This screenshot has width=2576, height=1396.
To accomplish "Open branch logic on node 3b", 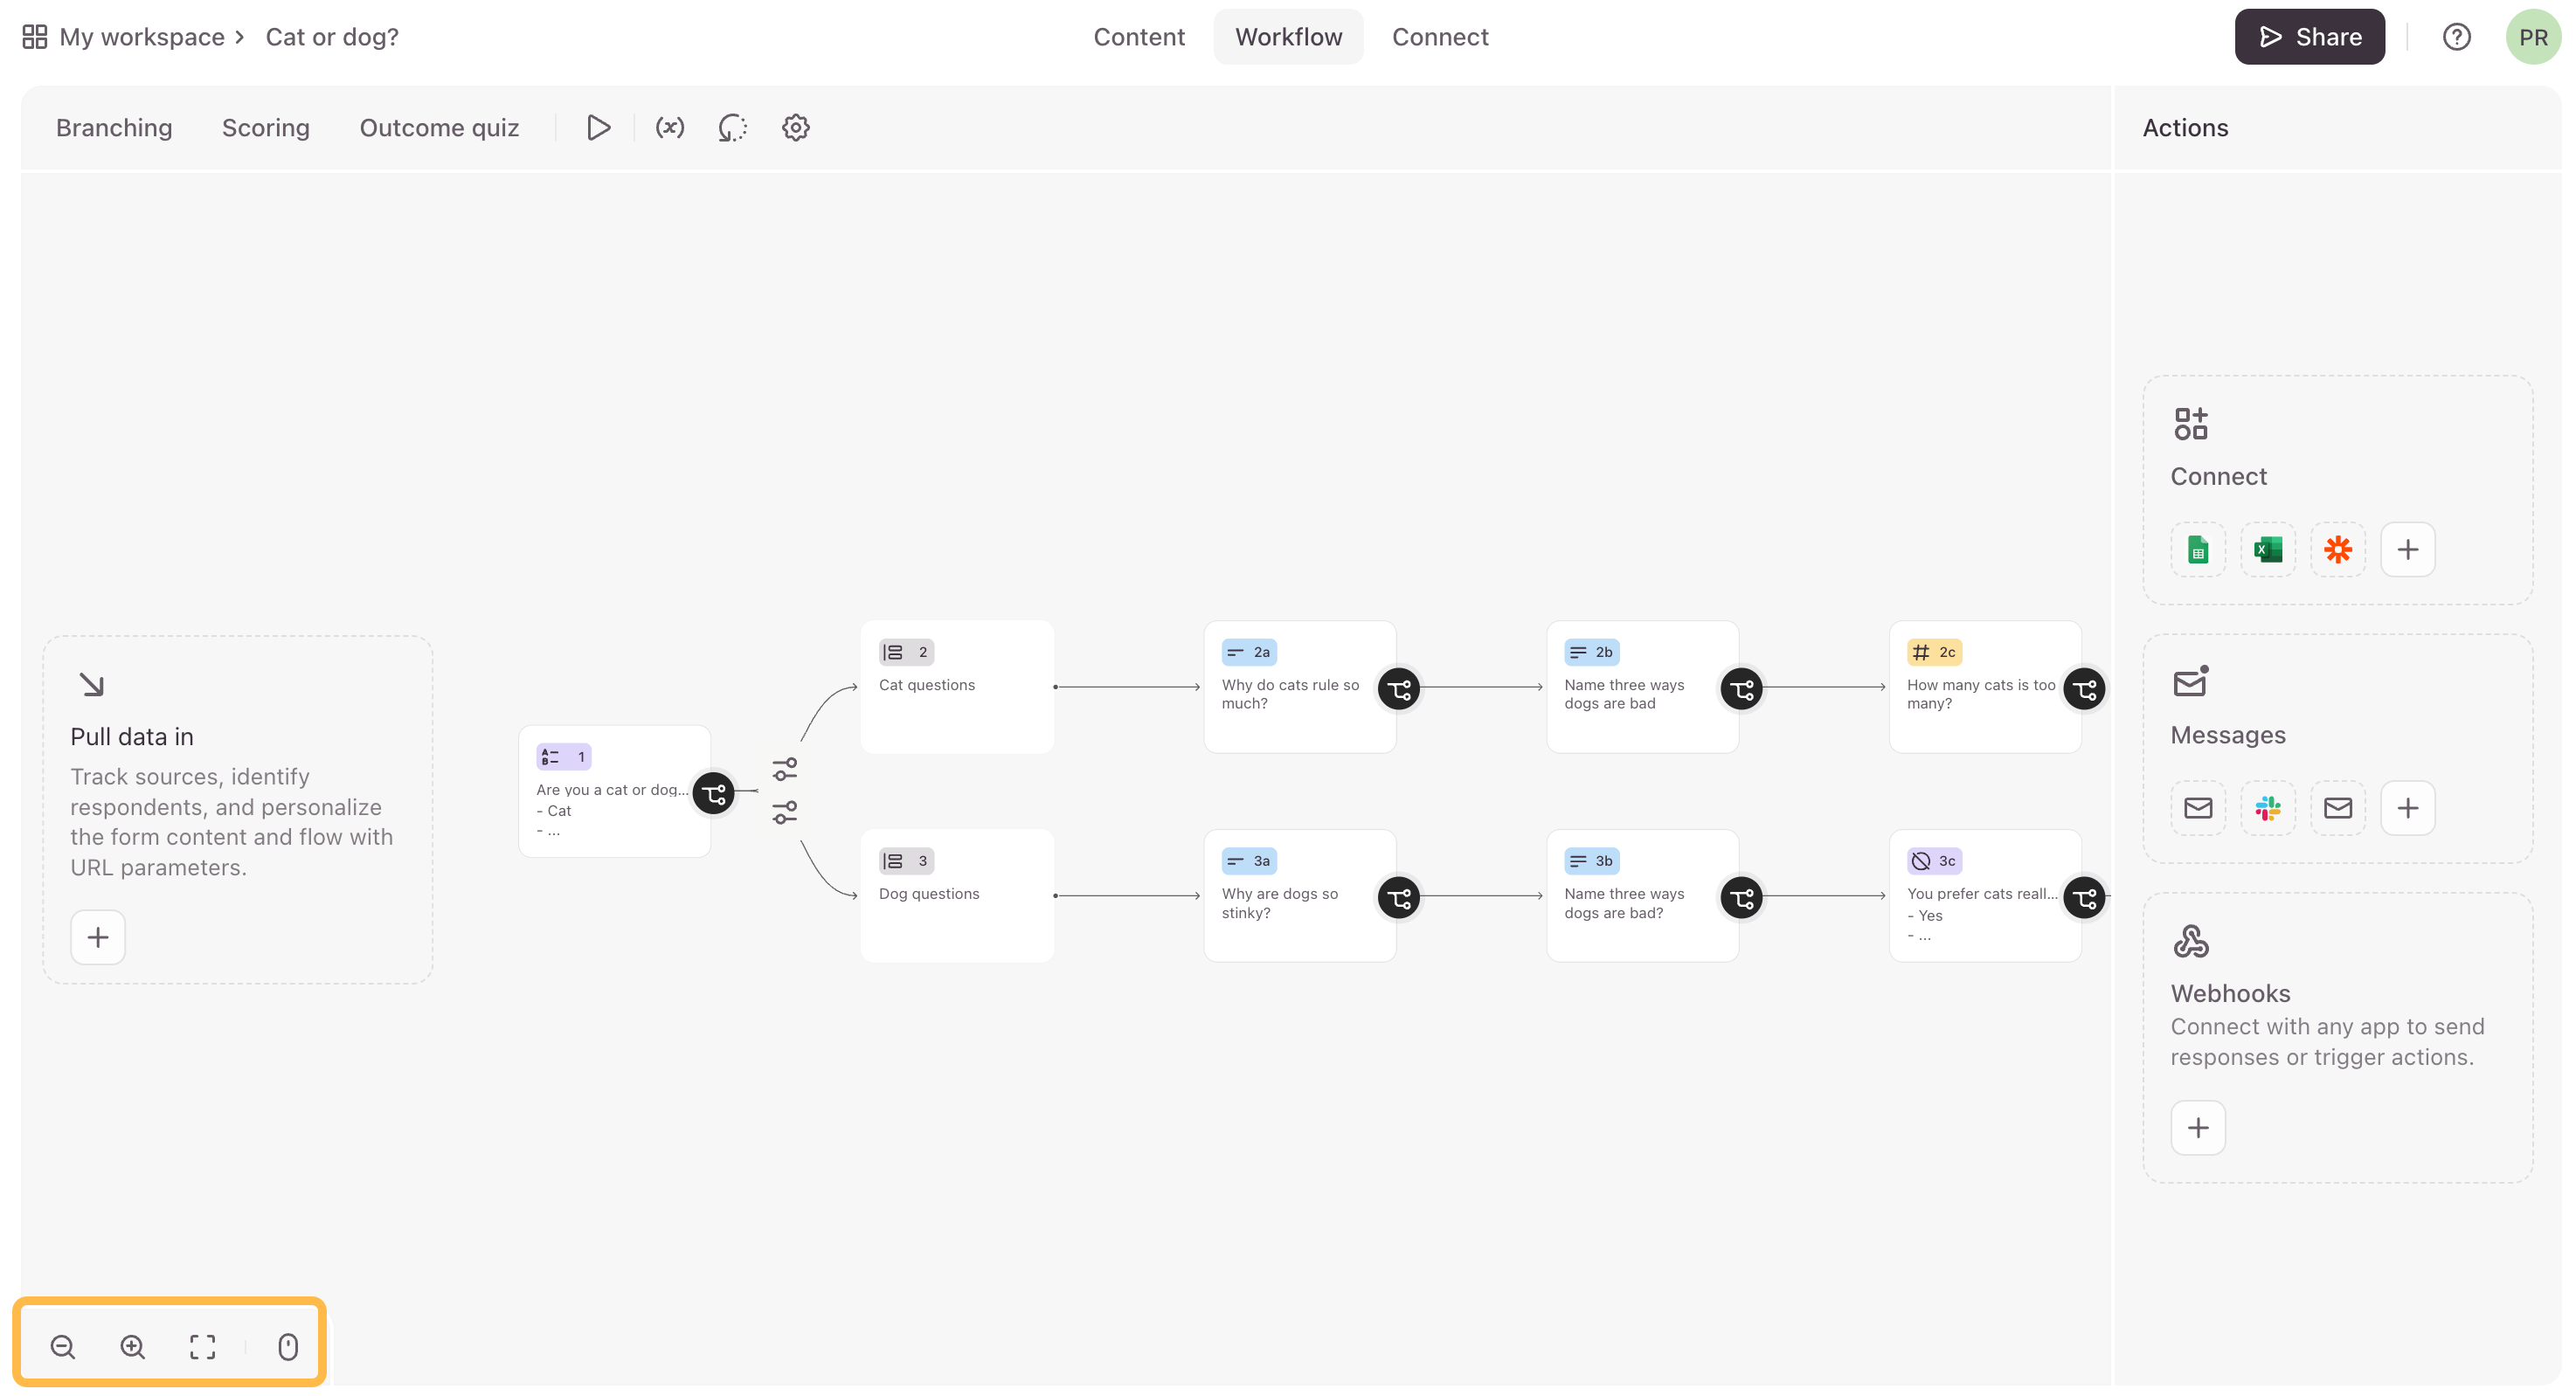I will (x=1742, y=898).
